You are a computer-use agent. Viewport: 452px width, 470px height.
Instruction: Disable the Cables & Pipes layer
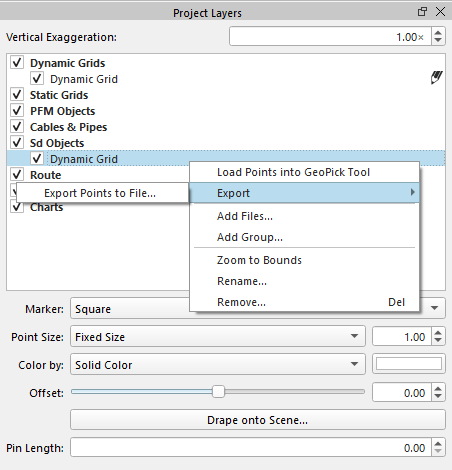17,127
